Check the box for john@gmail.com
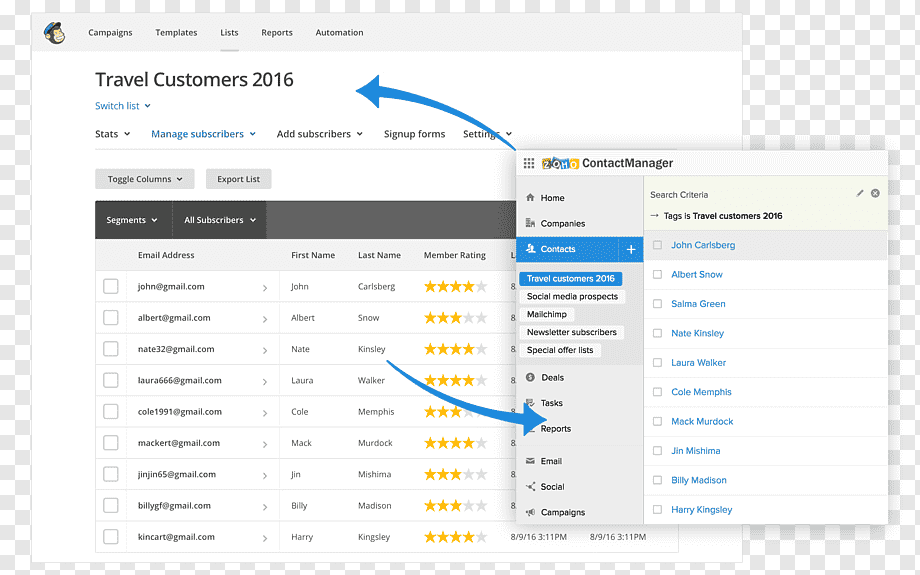Viewport: 920px width, 575px height. point(111,286)
